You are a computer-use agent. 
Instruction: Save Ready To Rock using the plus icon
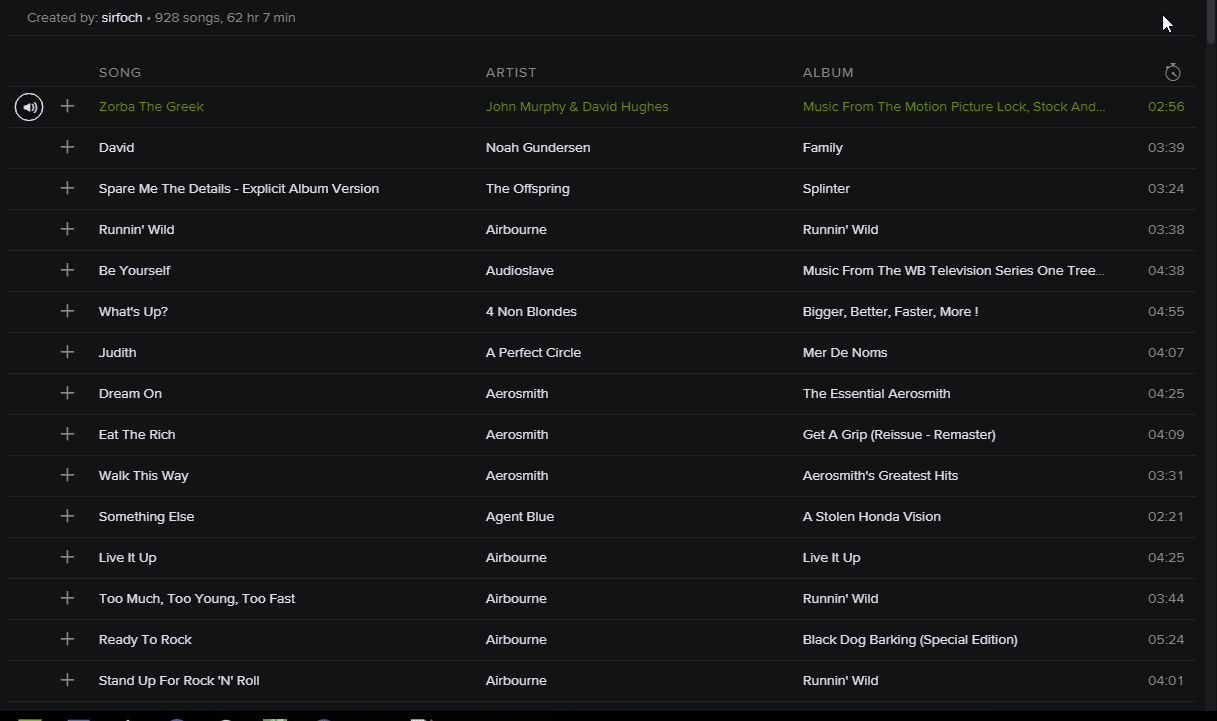(x=67, y=639)
